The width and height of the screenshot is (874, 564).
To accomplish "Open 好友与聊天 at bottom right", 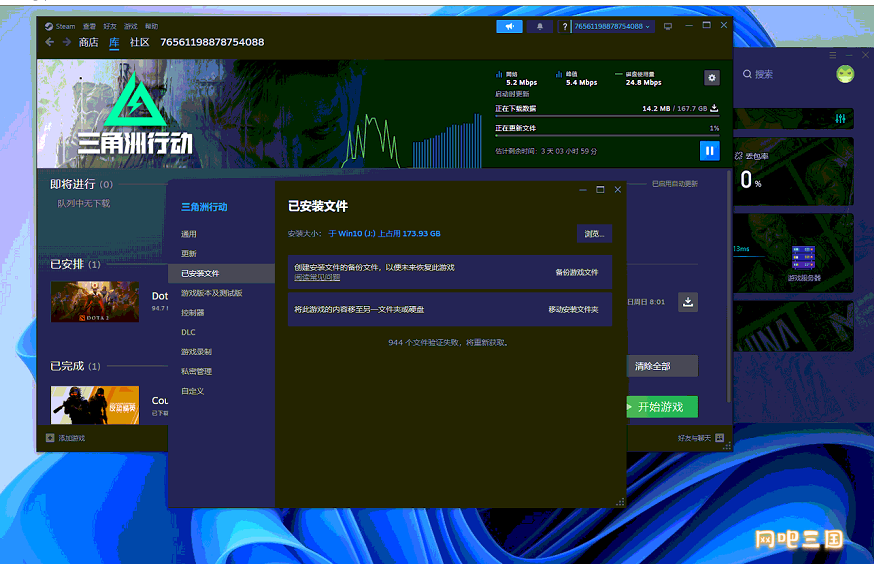I will point(701,438).
